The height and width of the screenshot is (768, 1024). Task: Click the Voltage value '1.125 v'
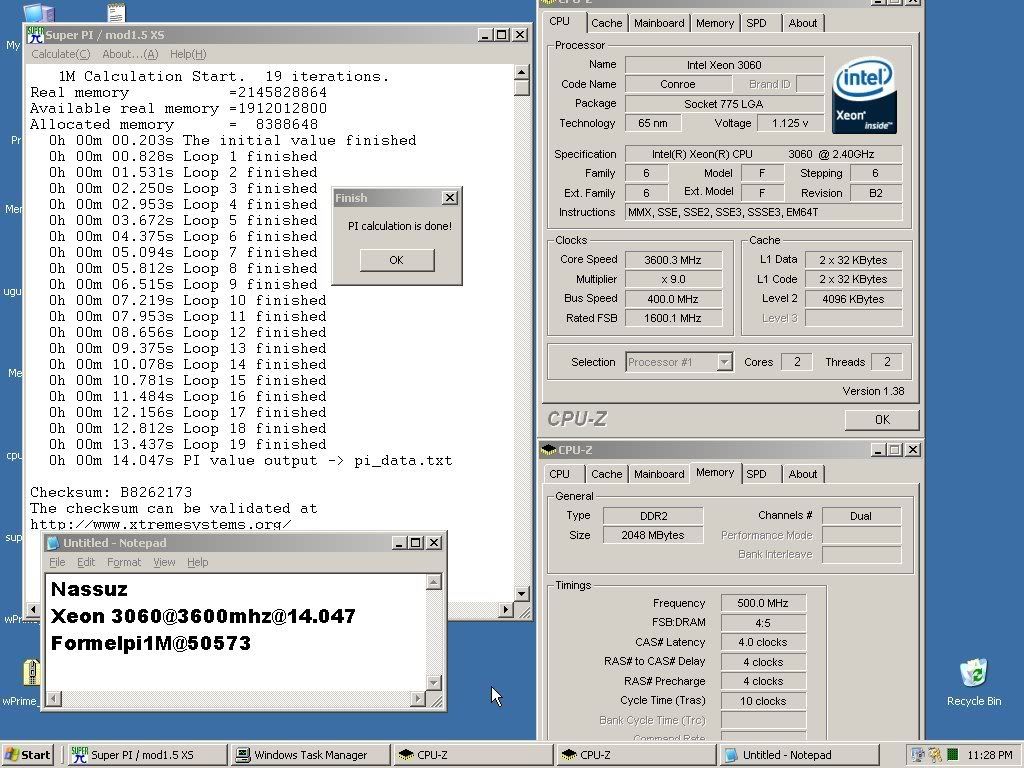coord(790,123)
